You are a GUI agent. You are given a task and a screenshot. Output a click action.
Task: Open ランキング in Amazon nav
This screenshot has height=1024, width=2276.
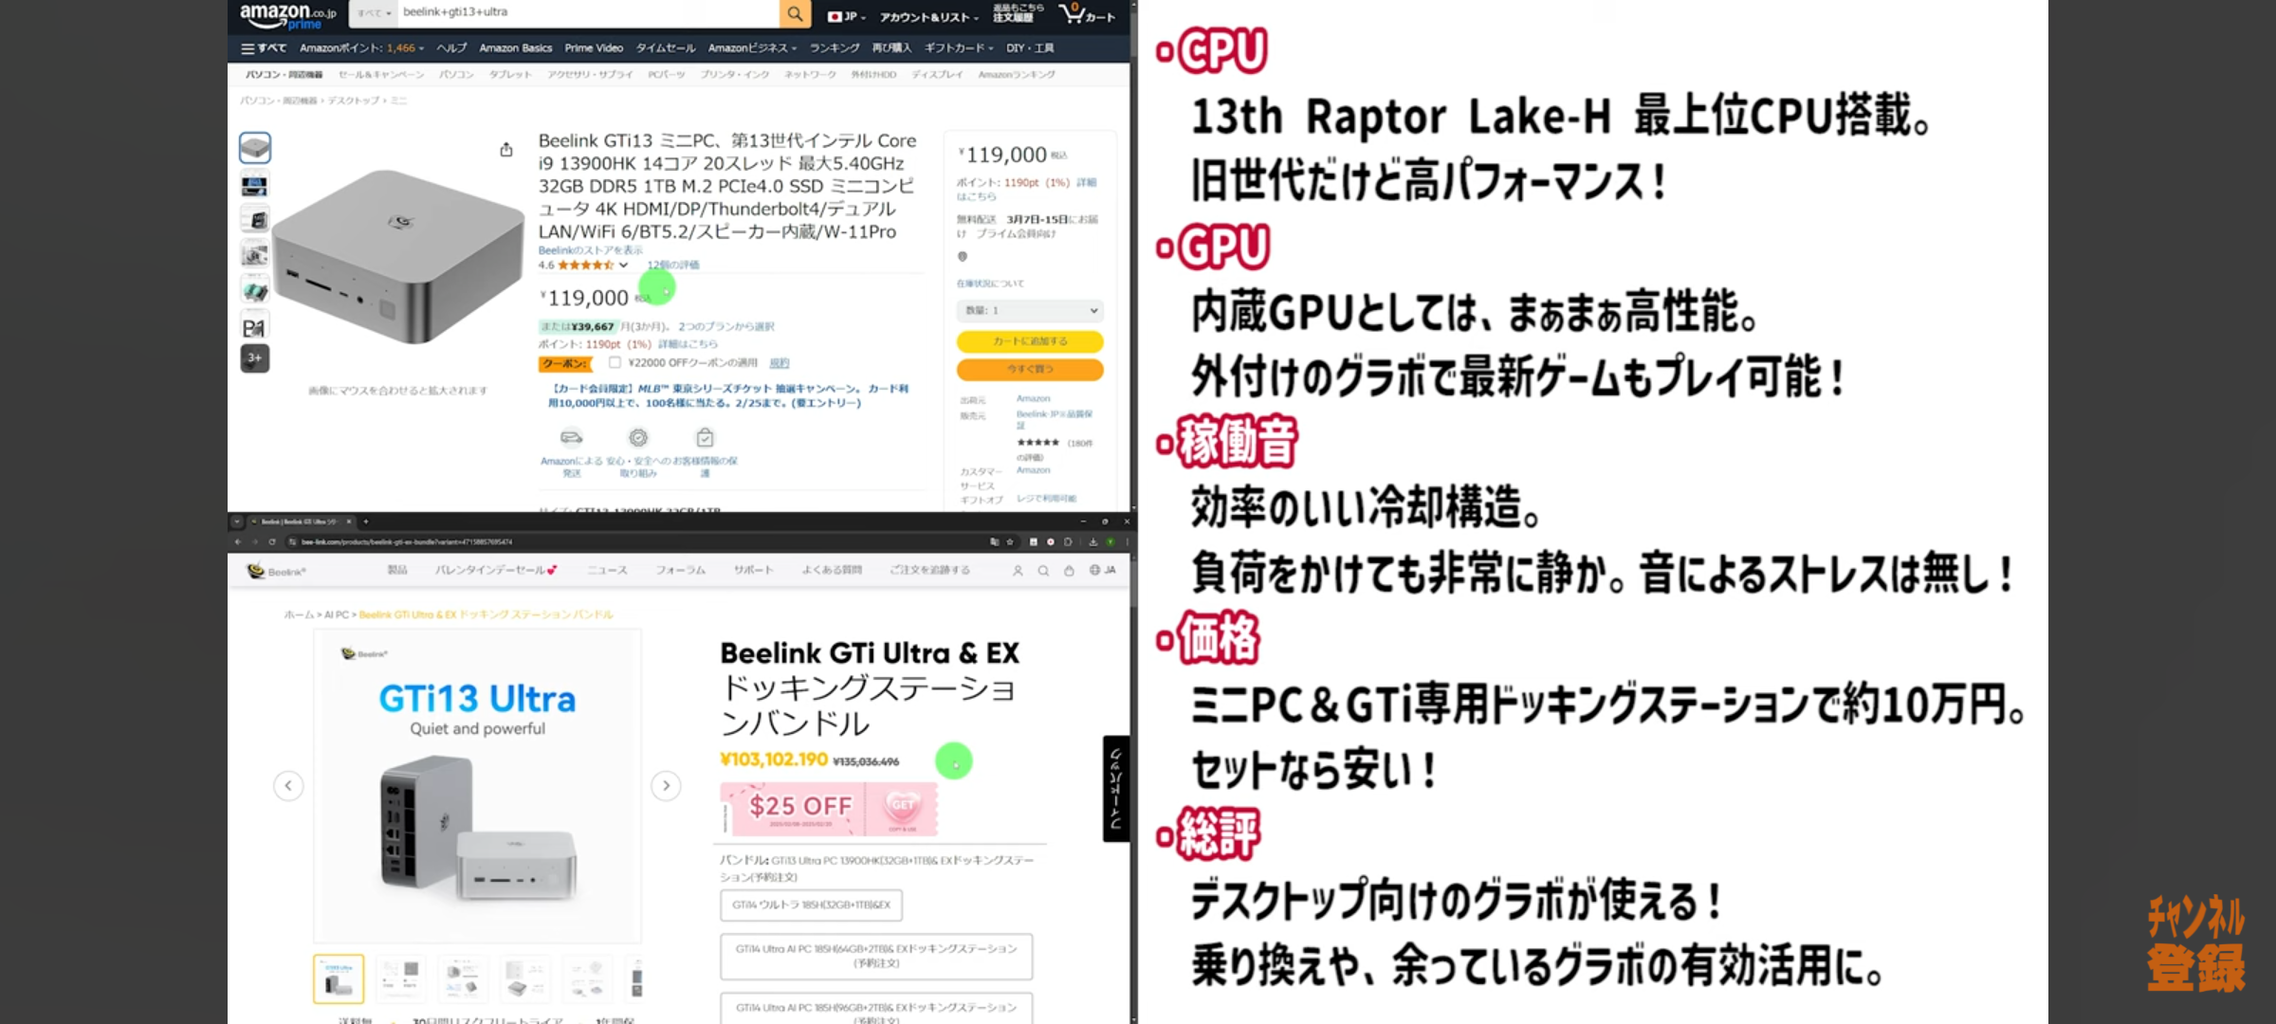click(x=834, y=48)
